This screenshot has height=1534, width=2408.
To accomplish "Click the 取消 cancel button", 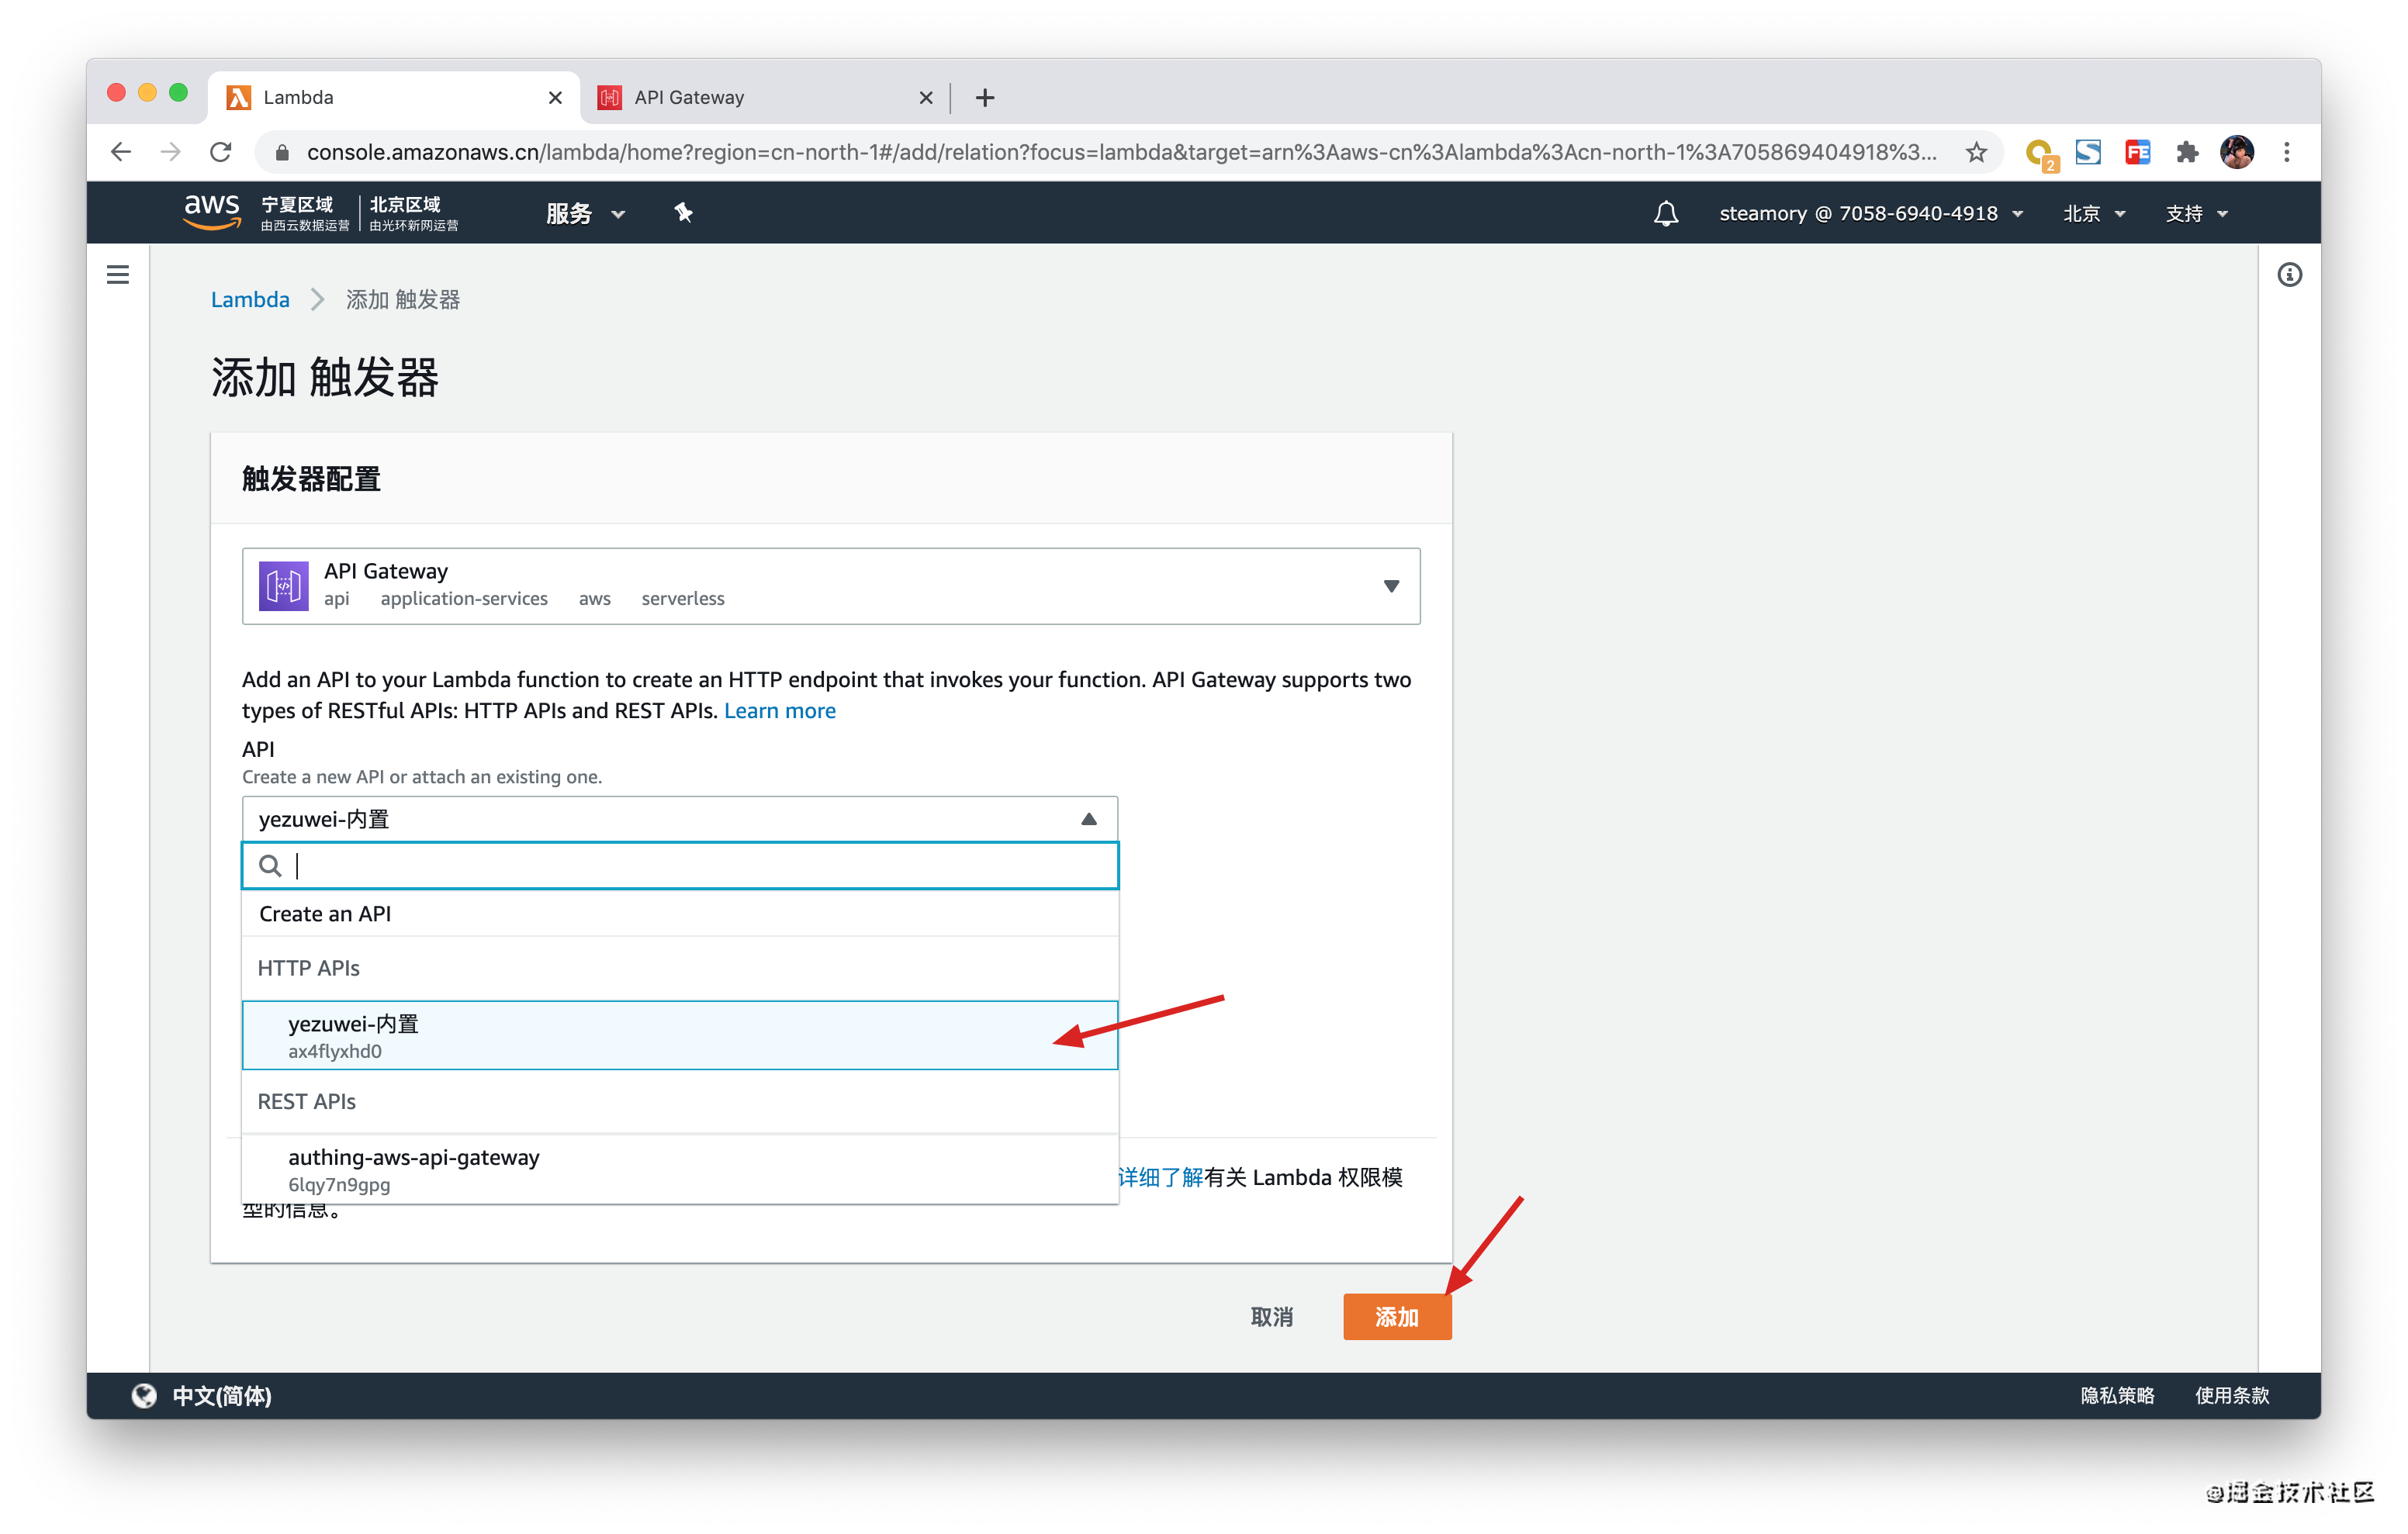I will pos(1271,1316).
